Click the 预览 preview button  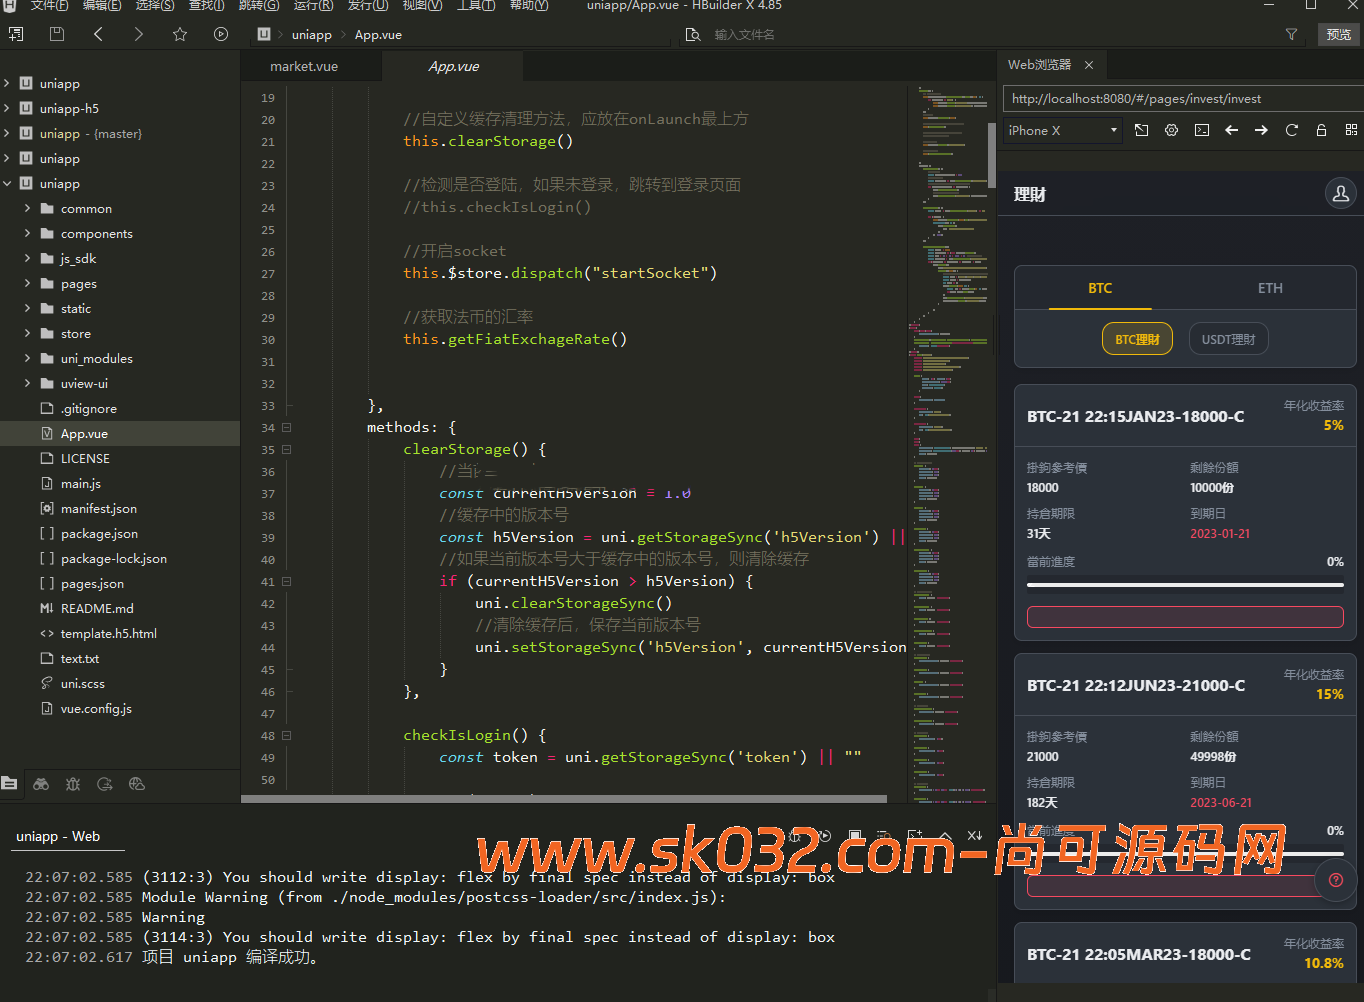click(1338, 34)
